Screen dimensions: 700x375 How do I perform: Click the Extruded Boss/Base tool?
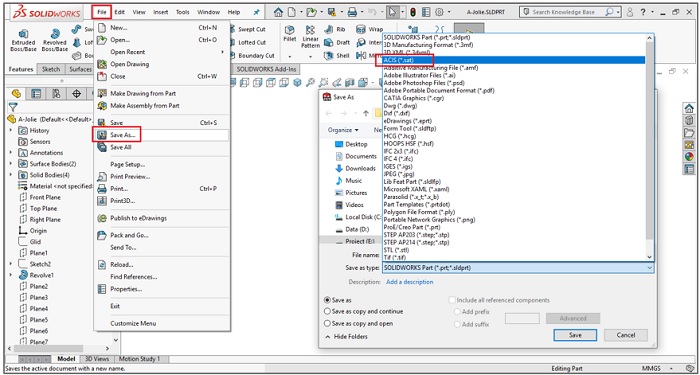(x=23, y=40)
